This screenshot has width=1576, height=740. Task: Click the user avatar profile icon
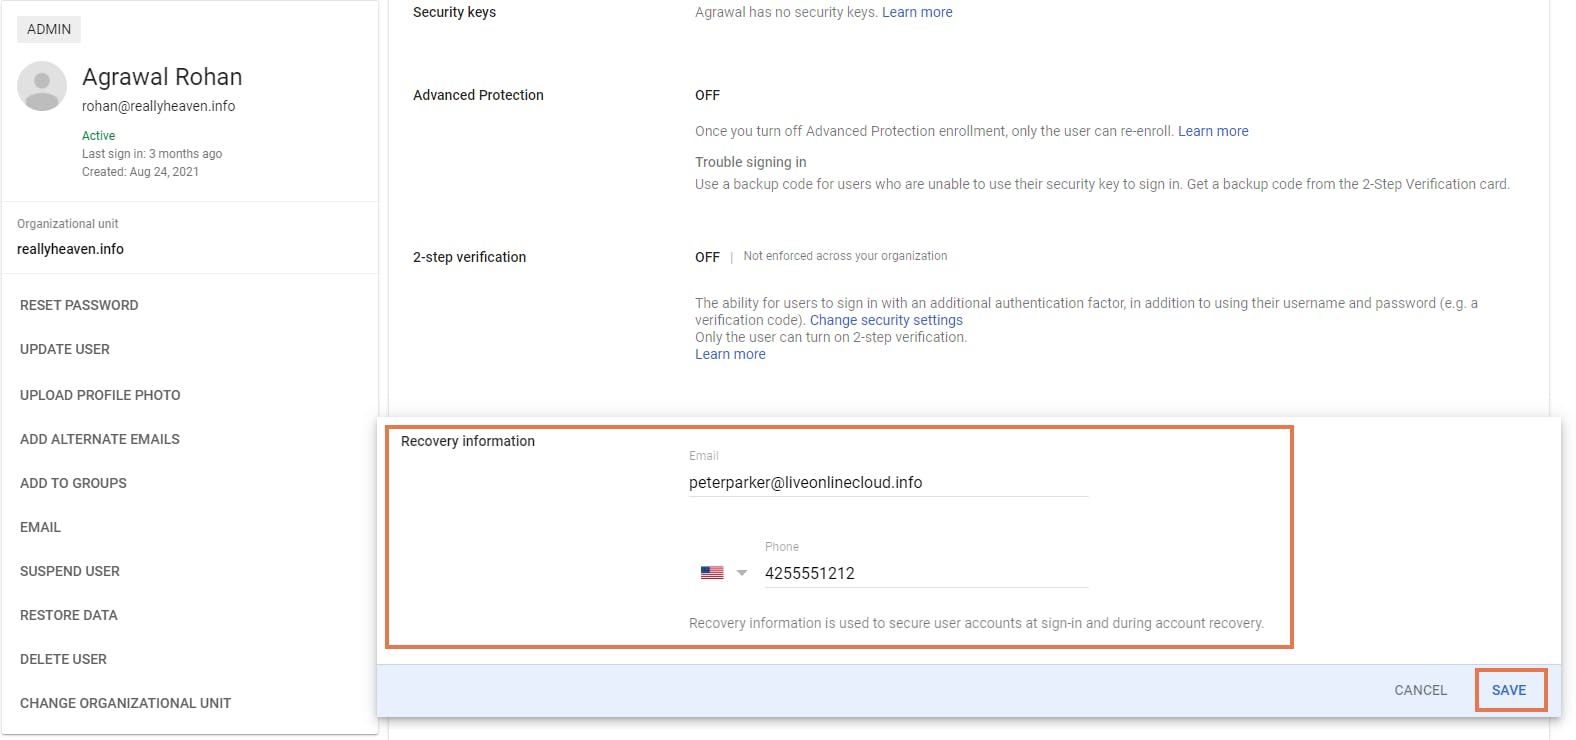click(42, 86)
